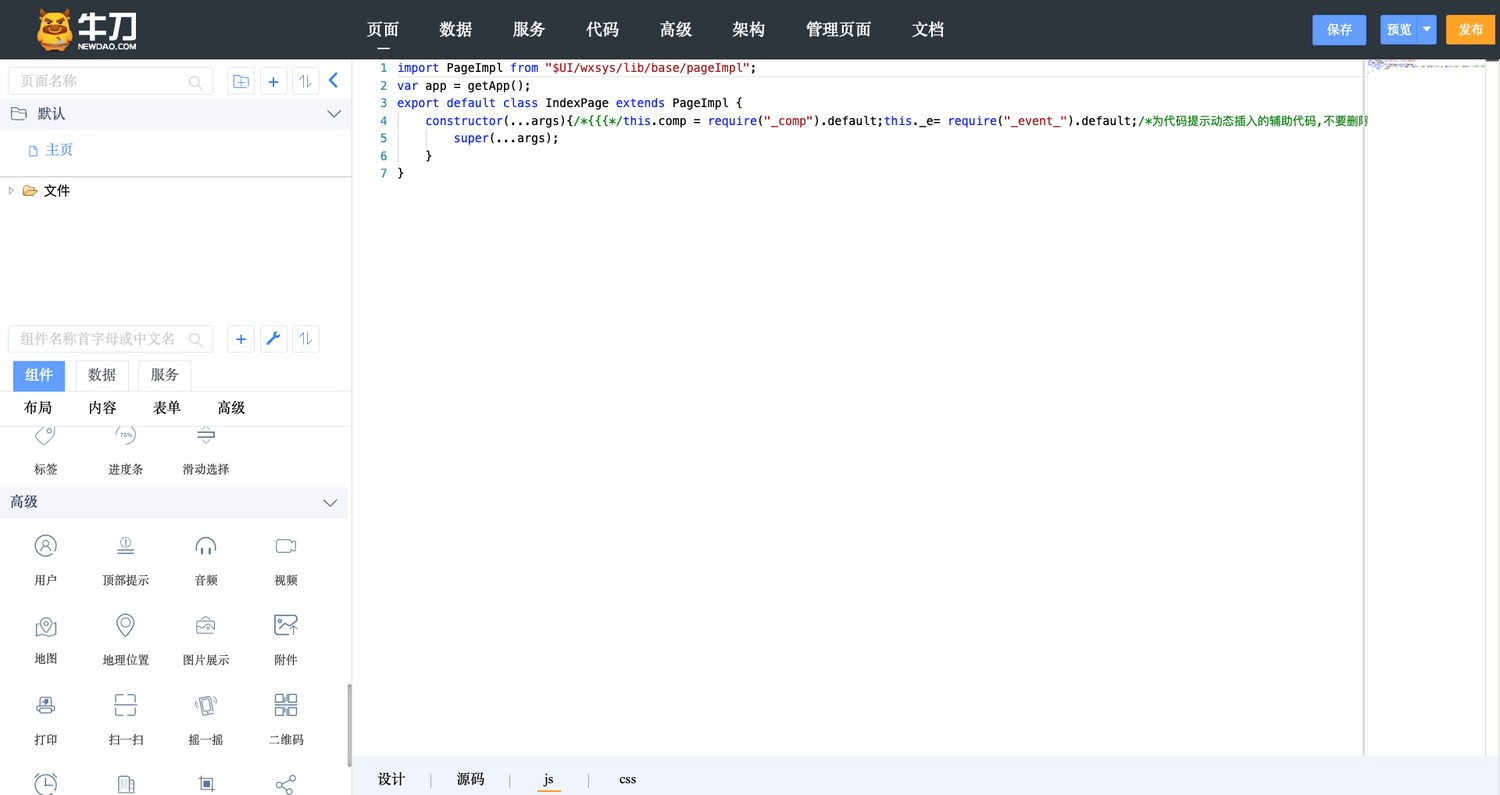
Task: Select the 附件 attachment component
Action: (x=286, y=639)
